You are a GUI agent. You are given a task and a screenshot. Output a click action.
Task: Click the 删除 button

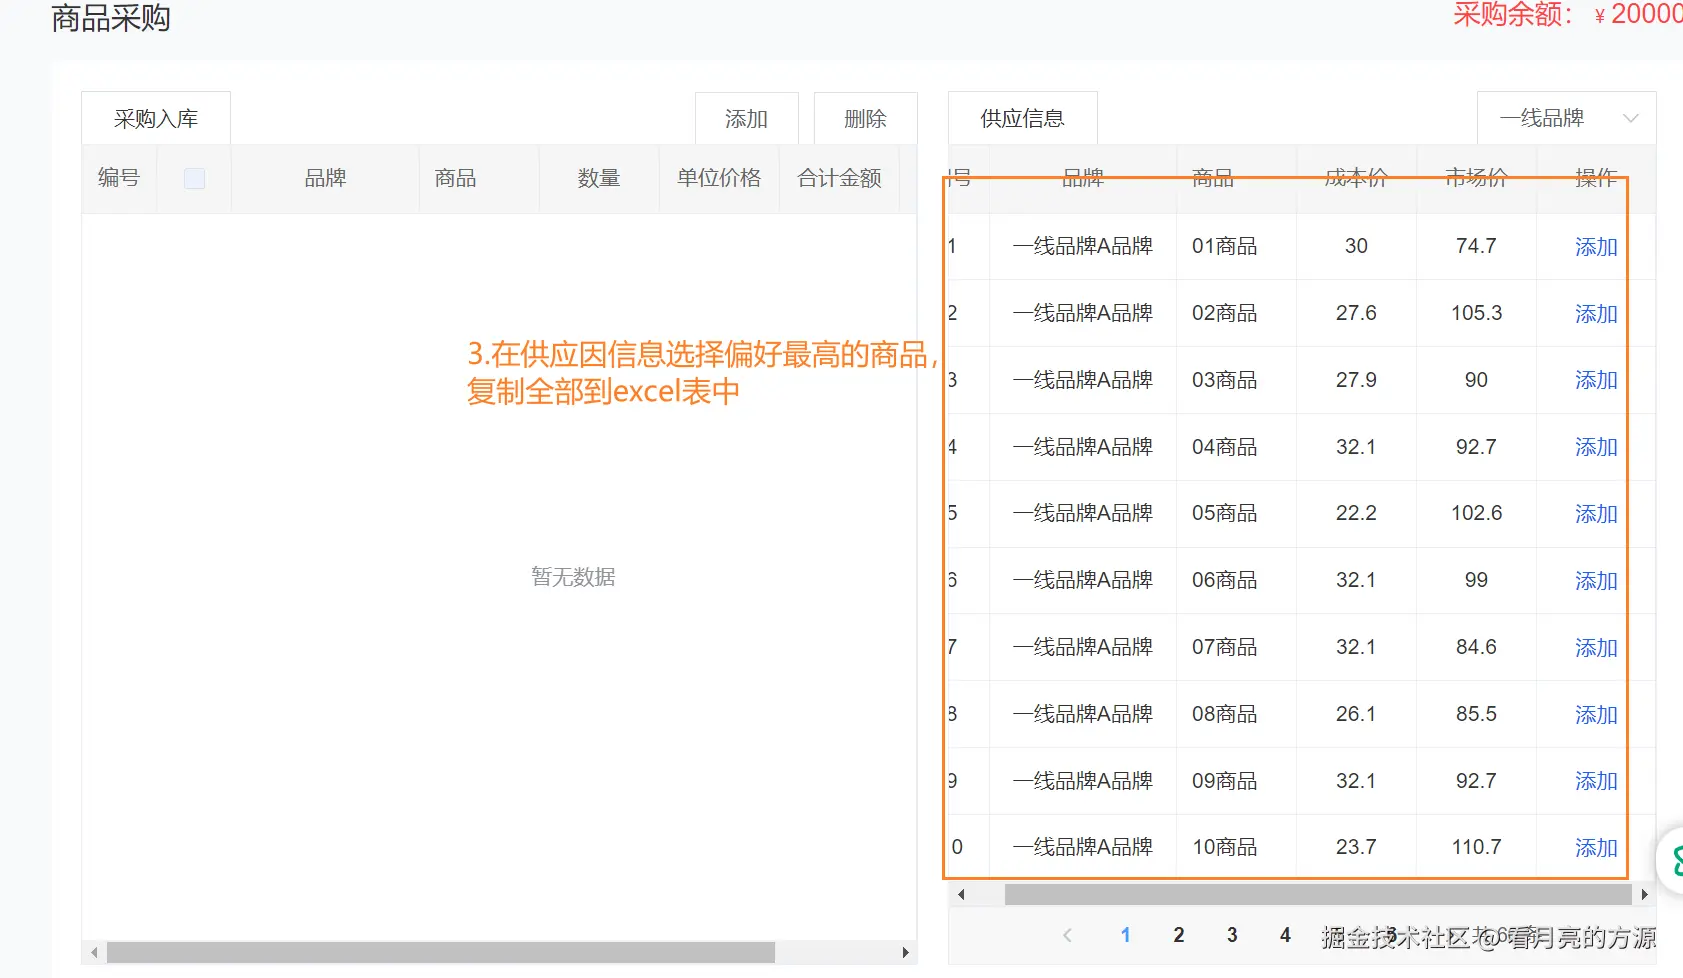pyautogui.click(x=865, y=118)
